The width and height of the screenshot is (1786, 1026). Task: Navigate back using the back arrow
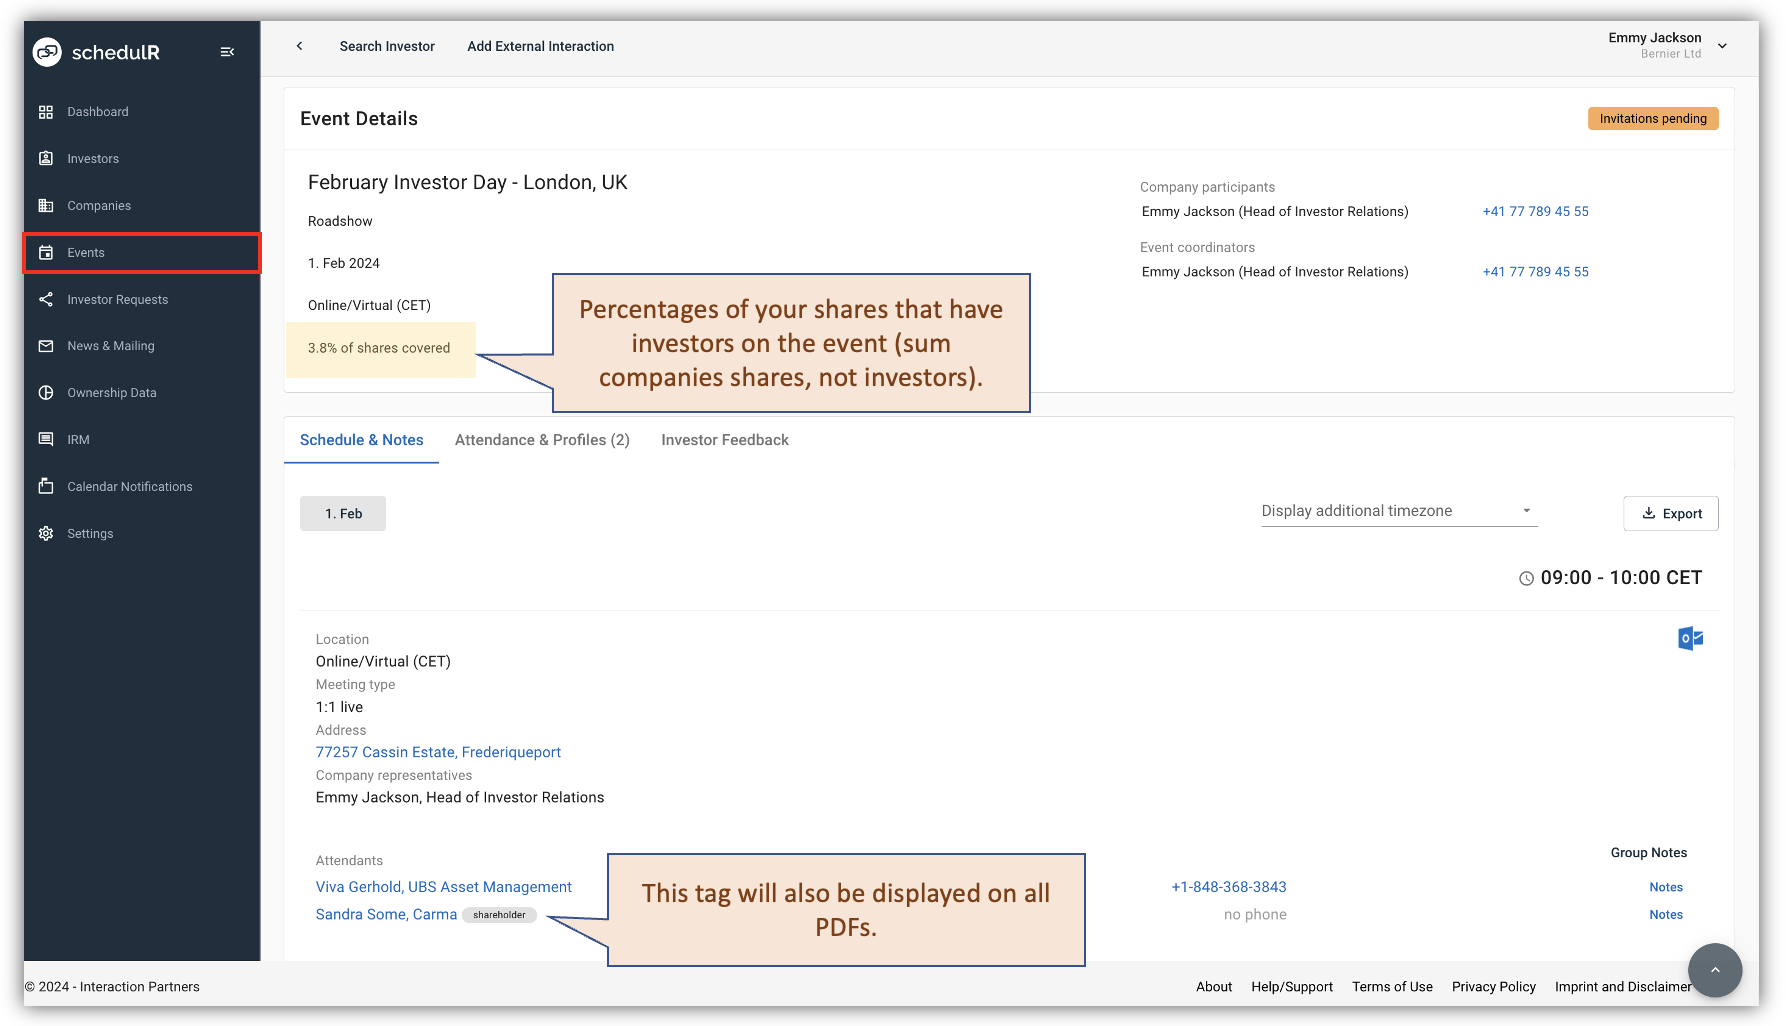(299, 46)
